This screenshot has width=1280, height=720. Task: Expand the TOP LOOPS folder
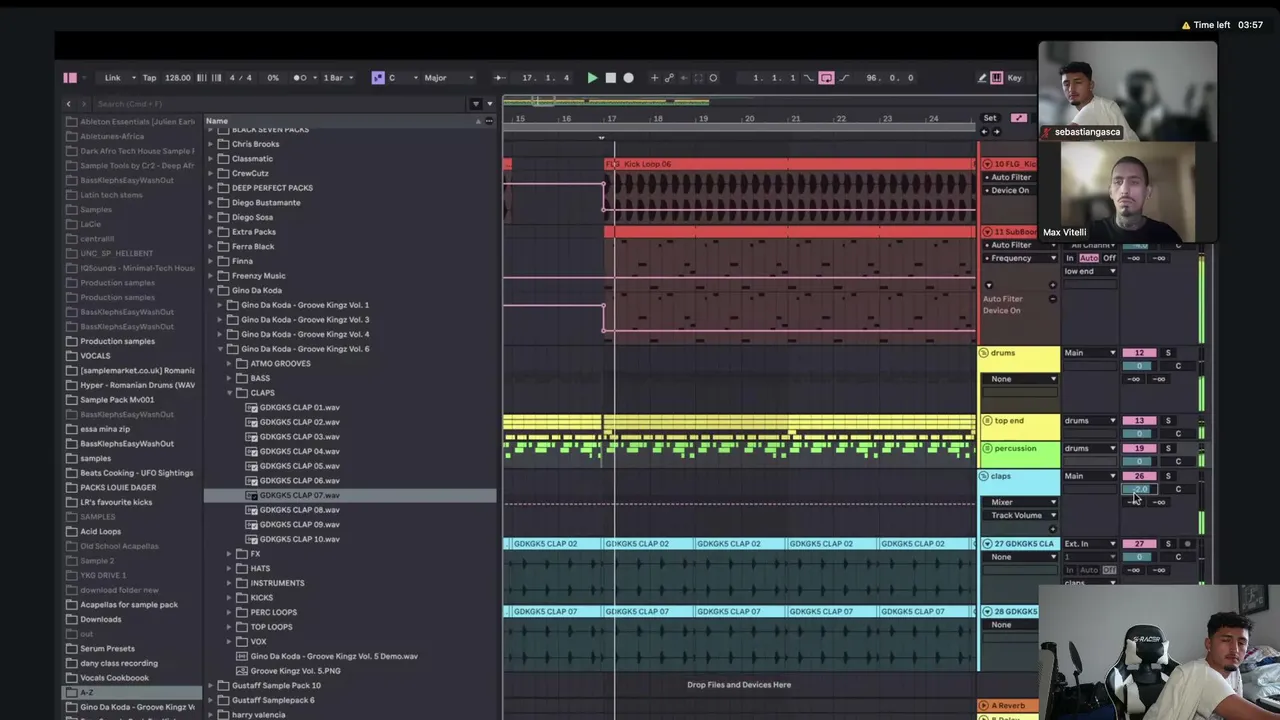tap(229, 627)
